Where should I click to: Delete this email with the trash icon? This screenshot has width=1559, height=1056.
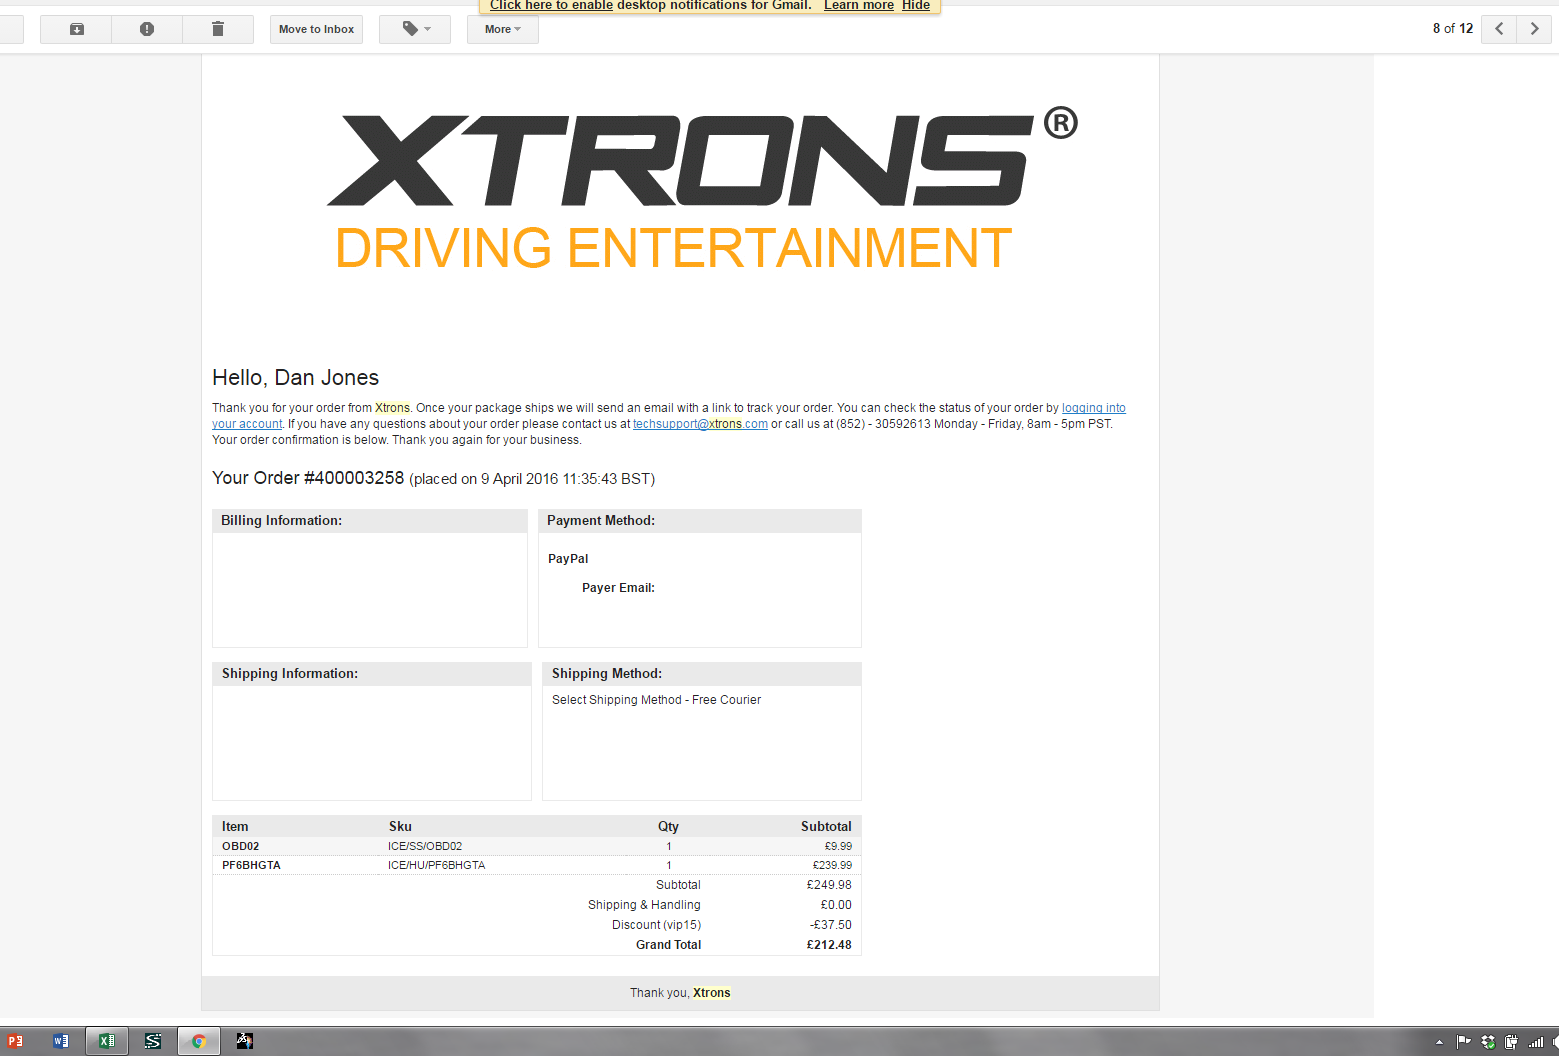218,29
